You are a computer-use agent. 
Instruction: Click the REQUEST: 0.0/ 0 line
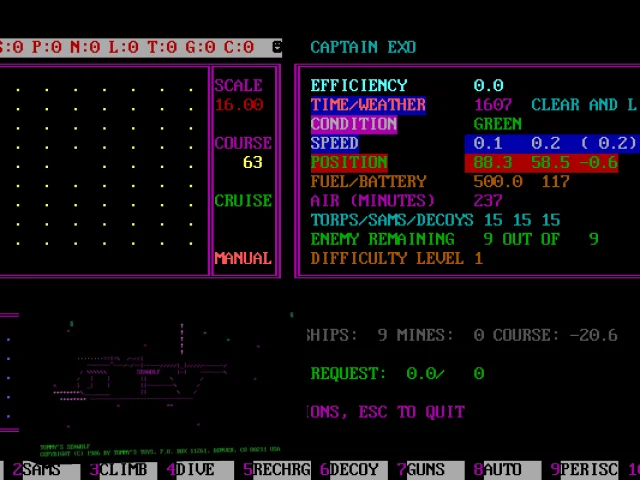[397, 373]
